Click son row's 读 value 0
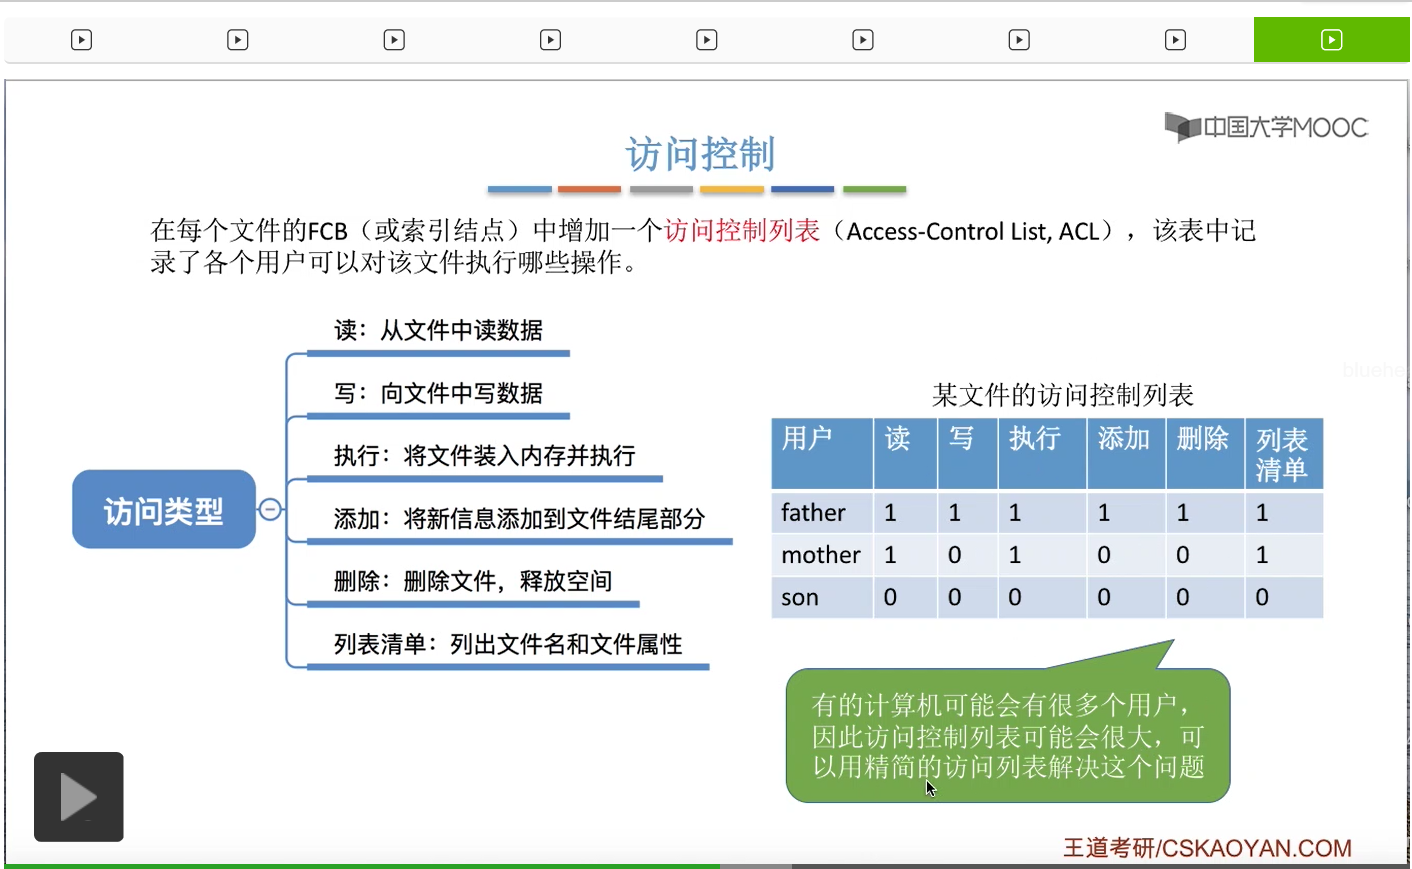 [x=890, y=597]
